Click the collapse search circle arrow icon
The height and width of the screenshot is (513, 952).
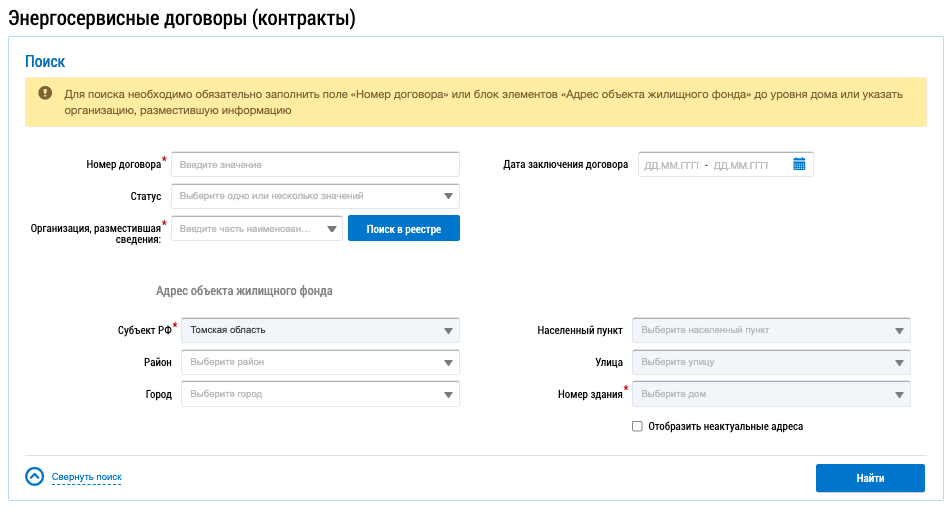point(35,477)
